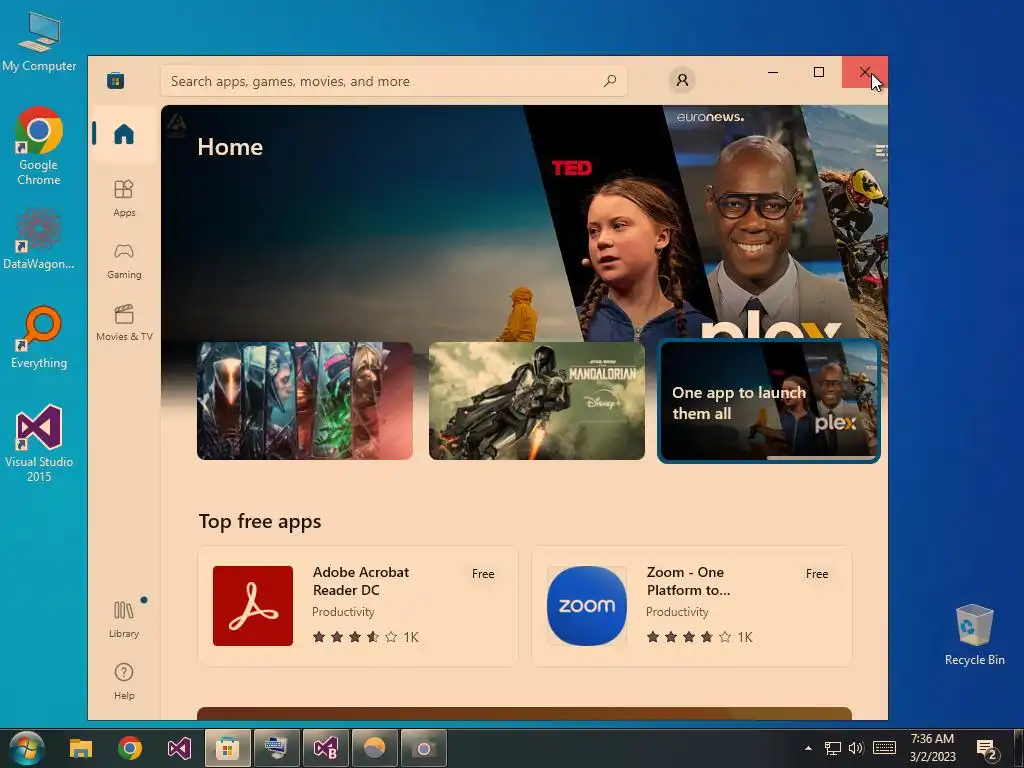Close the Microsoft Store window
Screen dimensions: 1024x768
(865, 72)
